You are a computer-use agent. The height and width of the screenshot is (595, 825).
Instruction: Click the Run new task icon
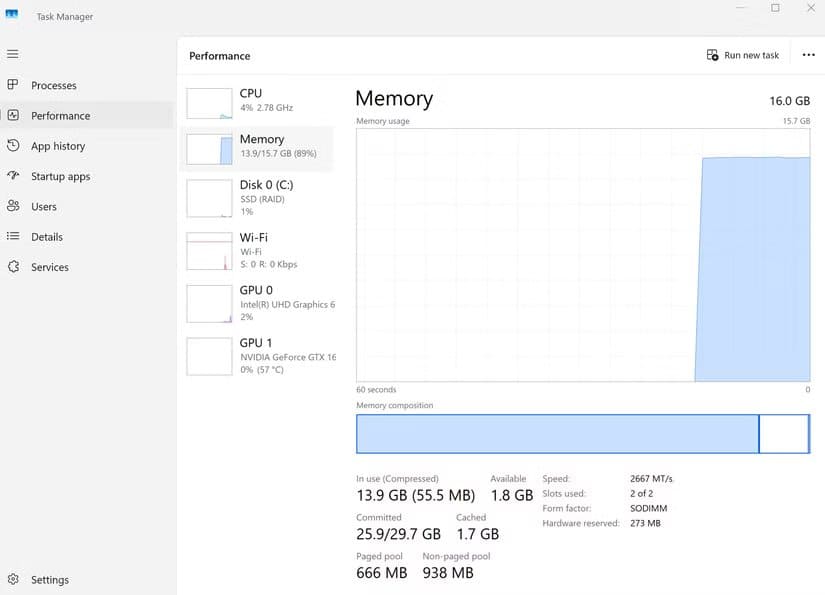710,55
